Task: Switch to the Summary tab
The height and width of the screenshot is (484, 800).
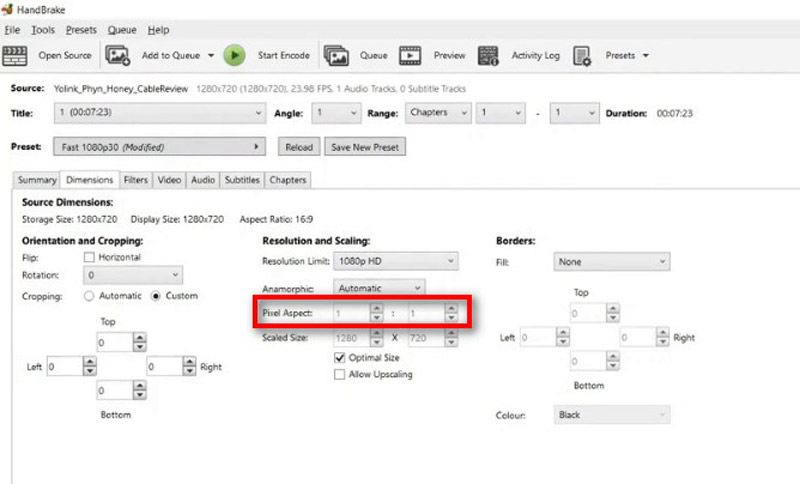Action: pos(37,180)
